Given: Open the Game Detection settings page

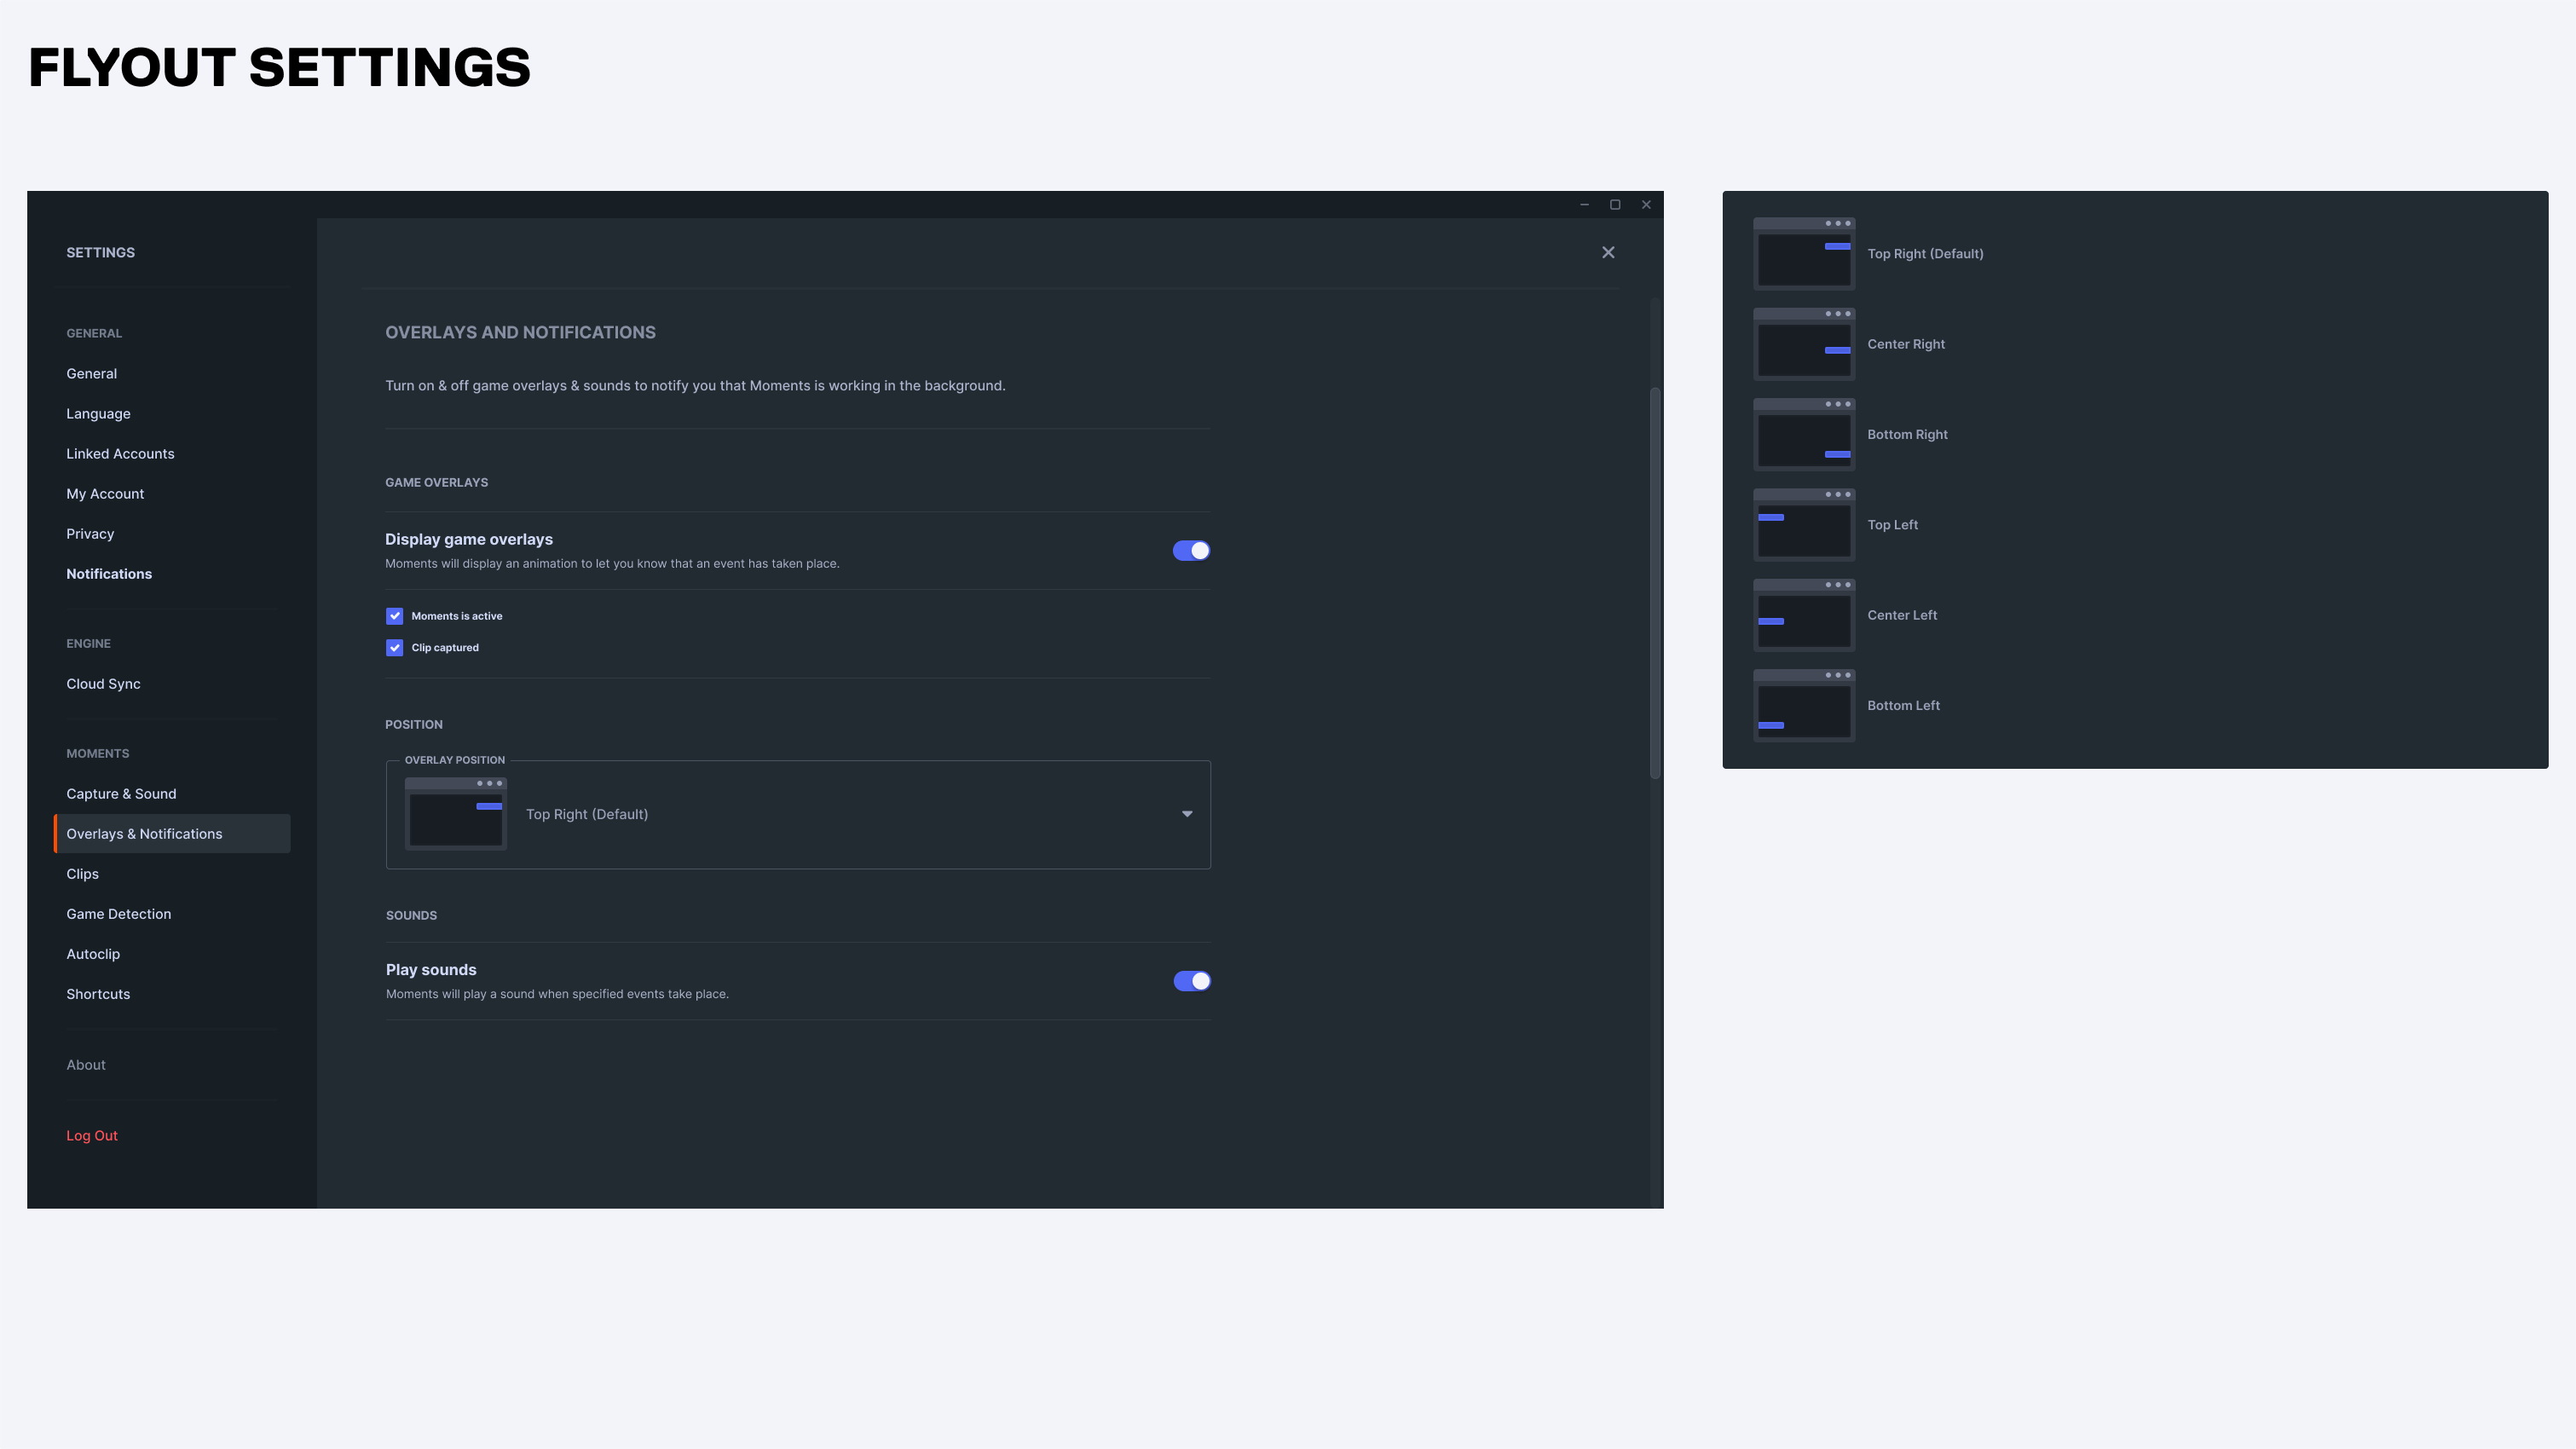Looking at the screenshot, I should coord(119,914).
